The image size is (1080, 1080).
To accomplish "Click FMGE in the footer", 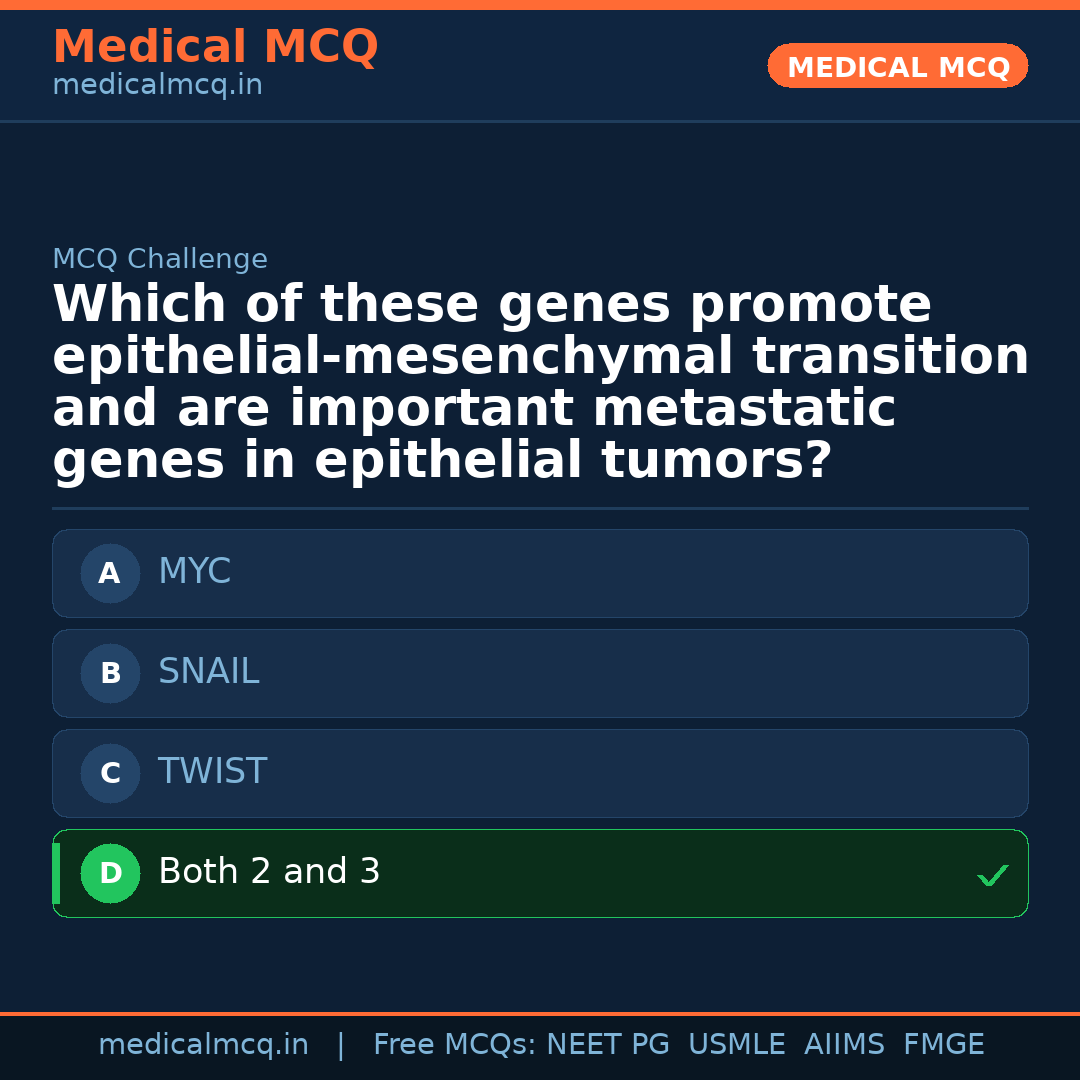I will (x=943, y=1045).
